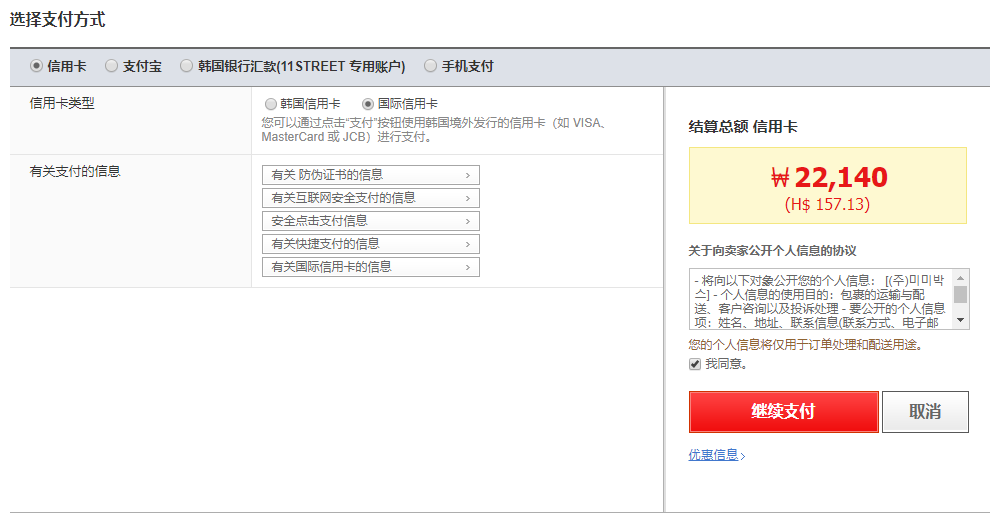This screenshot has height=530, width=1000.
Task: Select 手机支付 payment method
Action: point(431,67)
